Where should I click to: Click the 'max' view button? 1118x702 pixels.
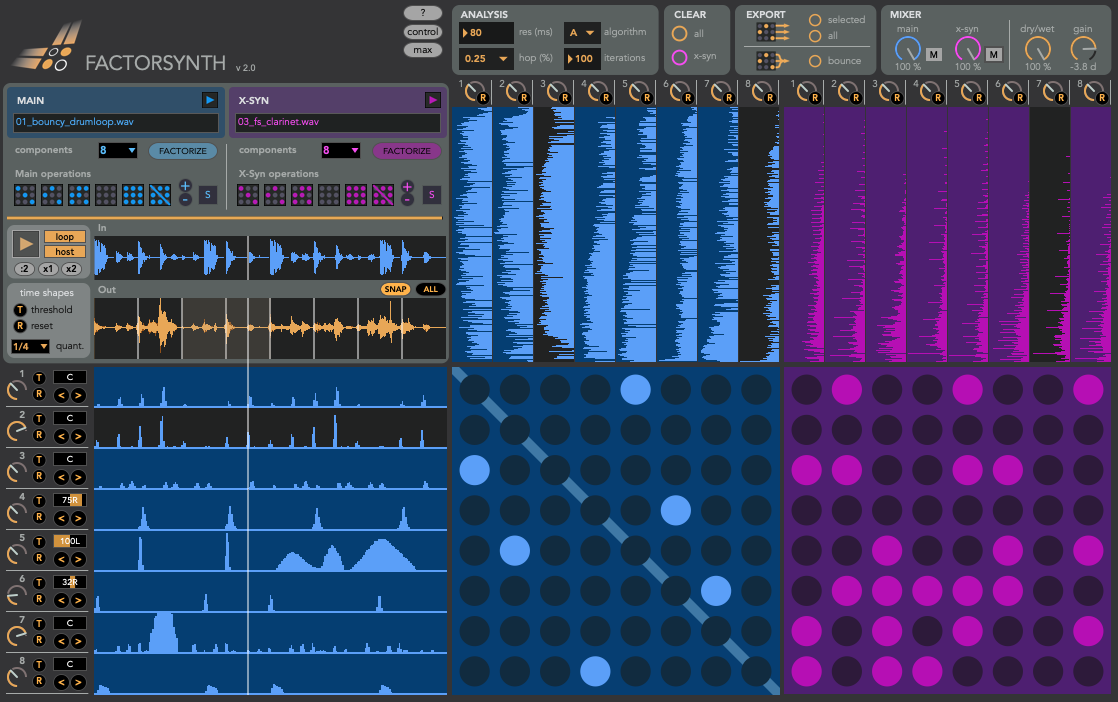point(423,50)
